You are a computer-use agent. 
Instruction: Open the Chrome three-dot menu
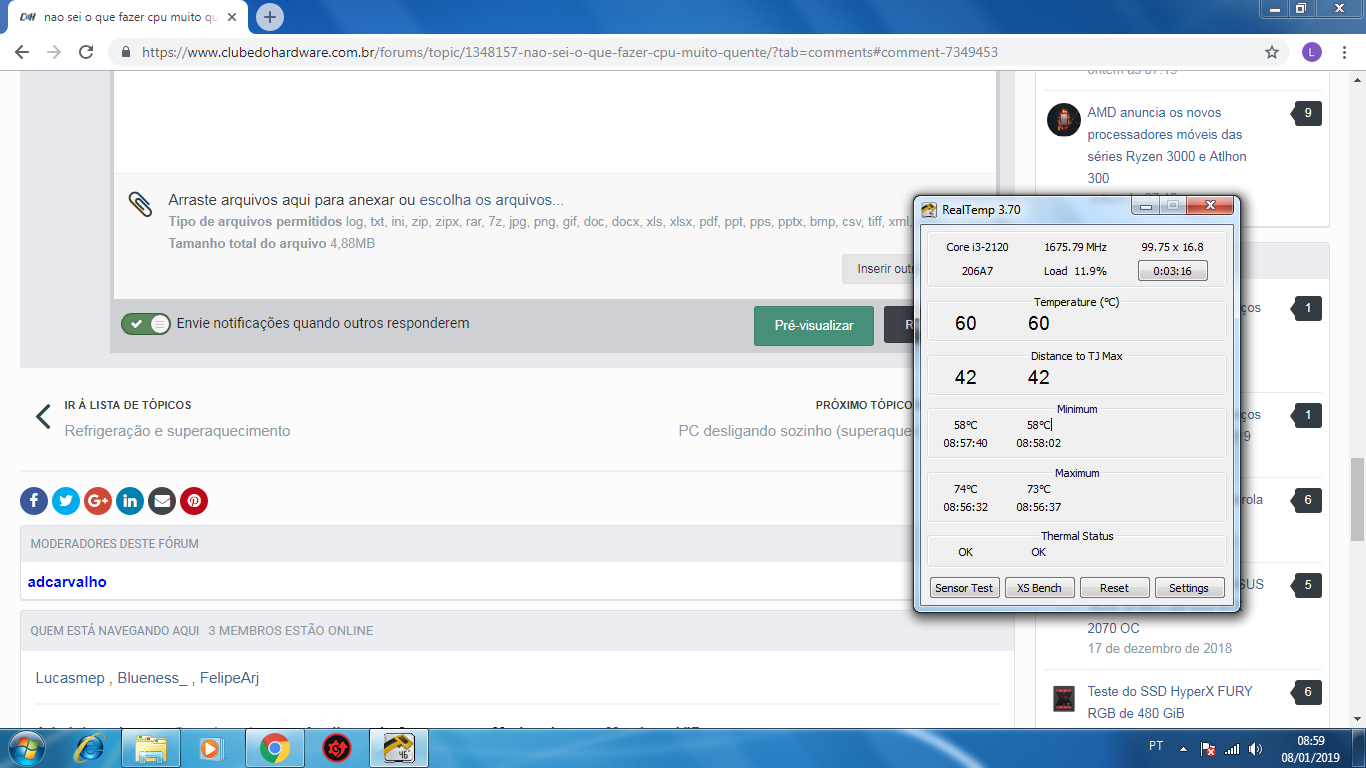1345,52
